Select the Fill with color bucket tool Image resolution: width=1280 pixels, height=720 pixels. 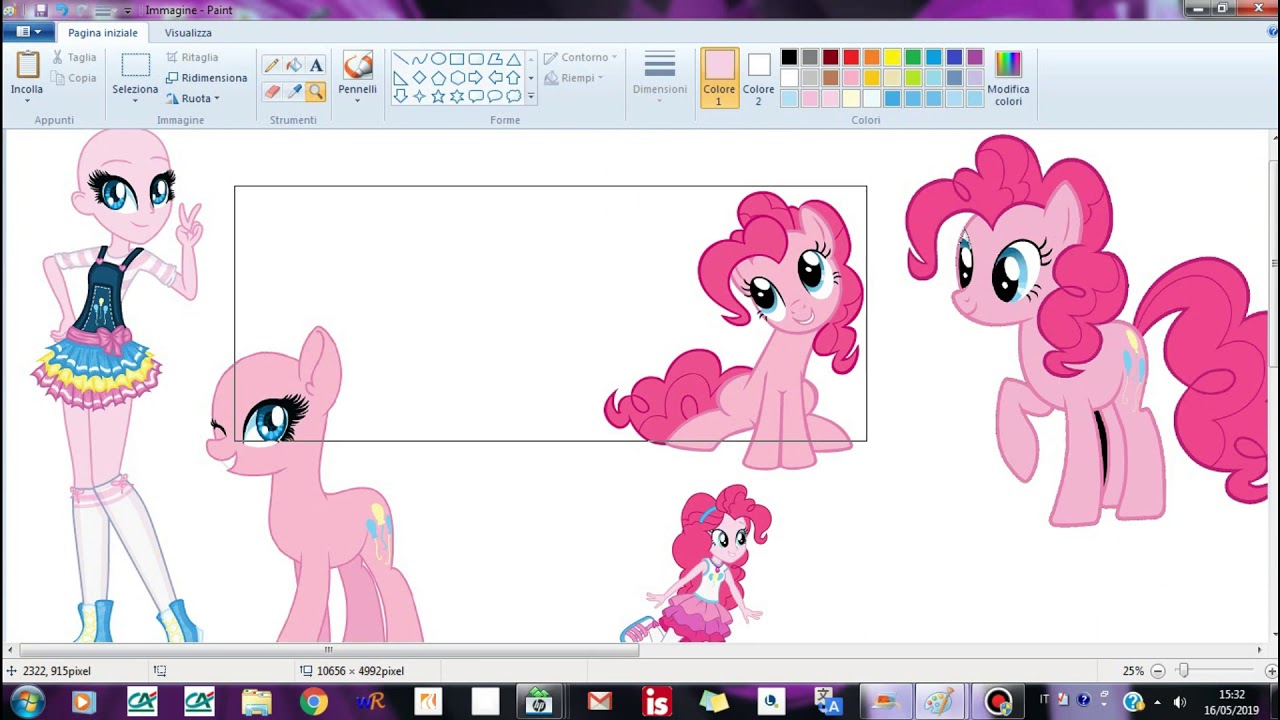[x=294, y=66]
